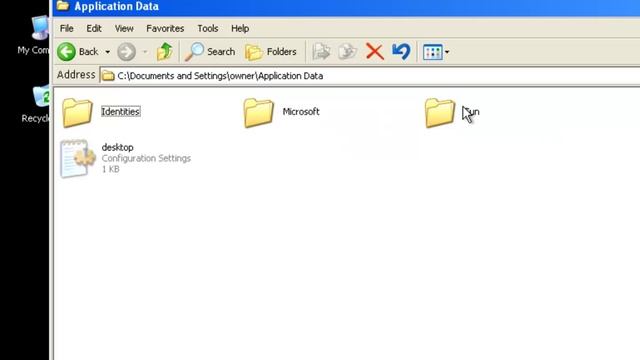Click the My Computer desktop icon
Viewport: 640px width, 360px height.
pos(40,27)
